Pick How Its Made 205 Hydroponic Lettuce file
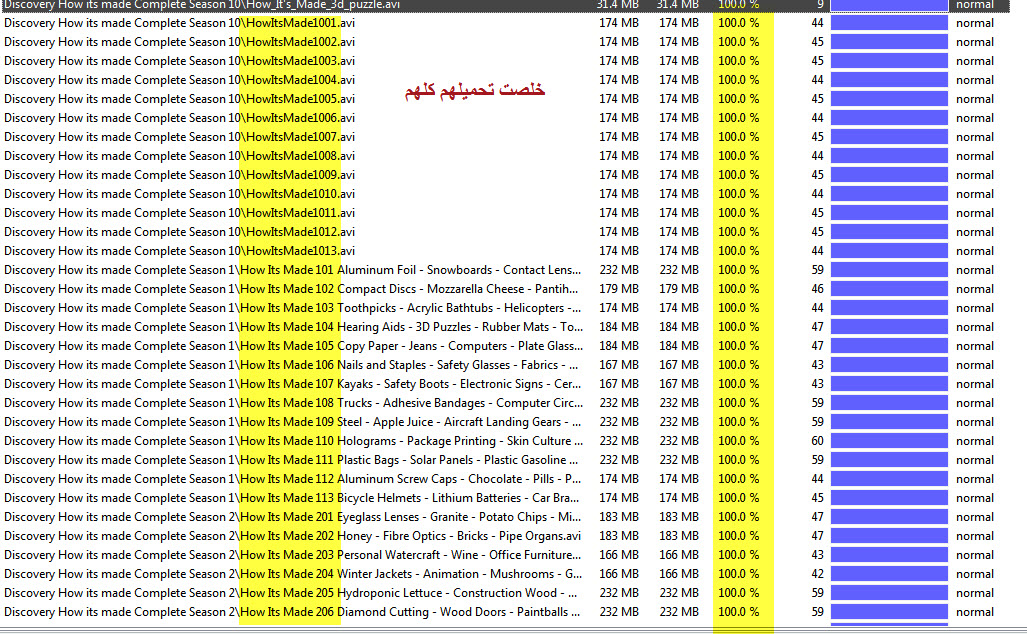The image size is (1027, 634). click(x=291, y=593)
